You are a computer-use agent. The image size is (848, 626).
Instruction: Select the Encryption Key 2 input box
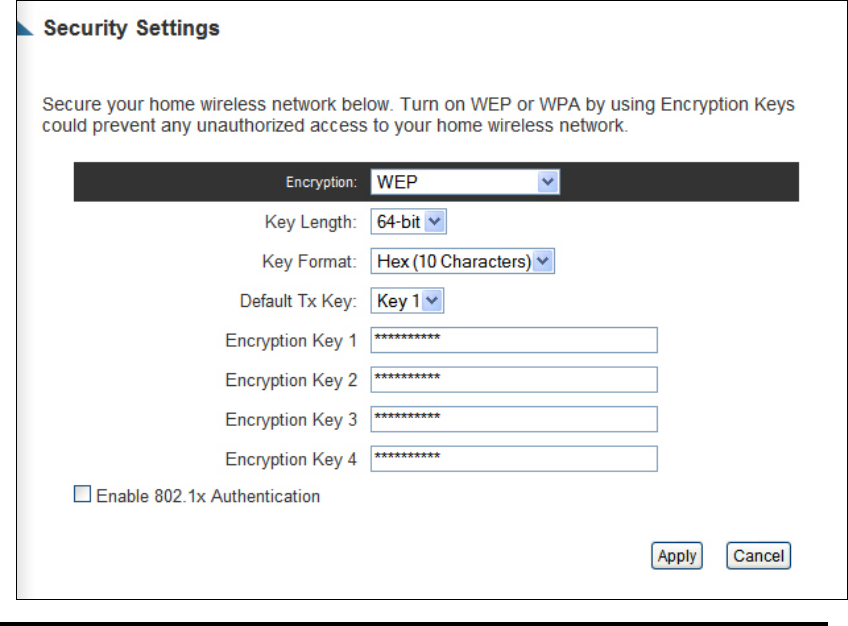click(514, 379)
